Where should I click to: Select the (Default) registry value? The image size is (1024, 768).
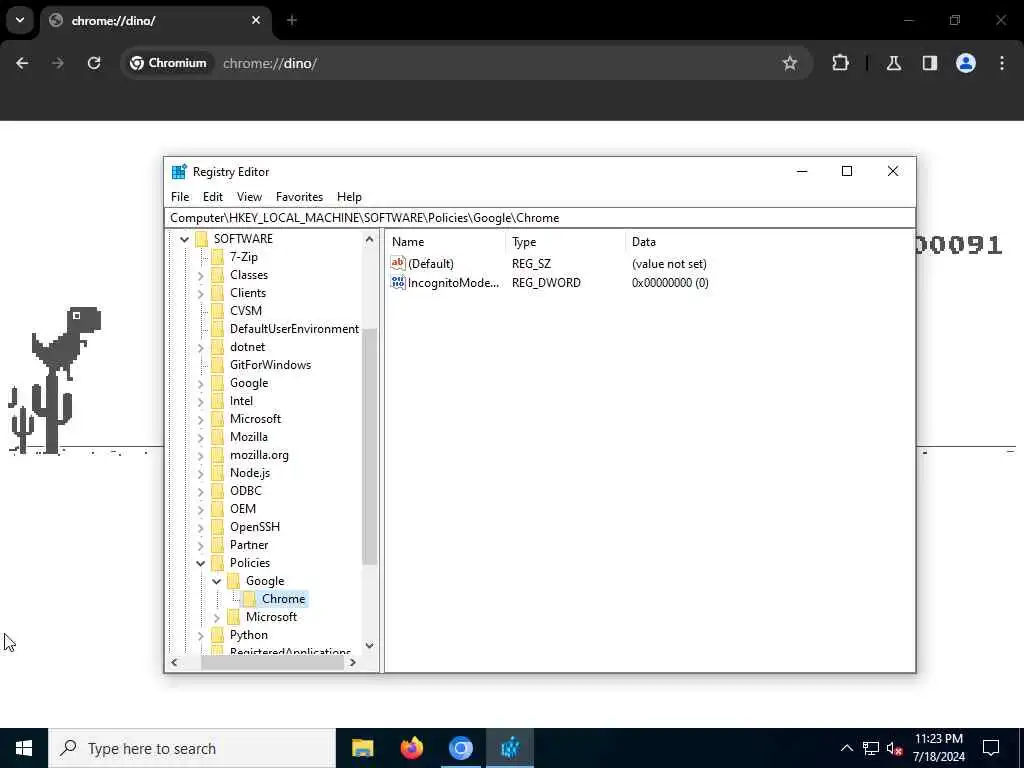430,264
